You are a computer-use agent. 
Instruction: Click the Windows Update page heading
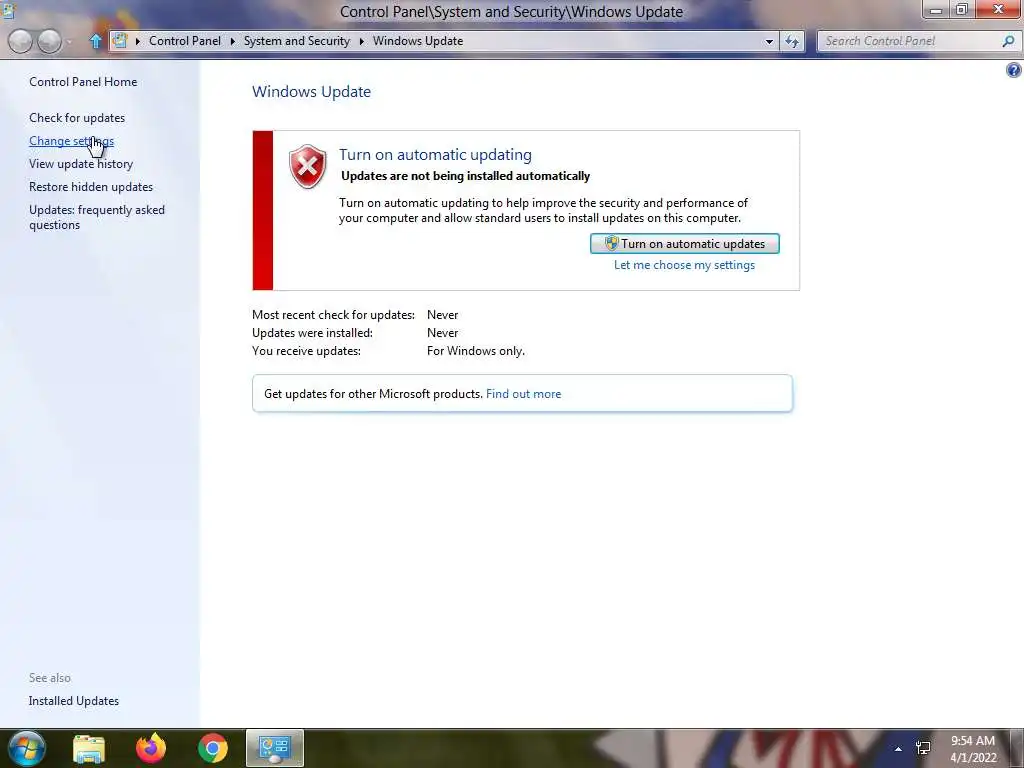click(x=312, y=91)
